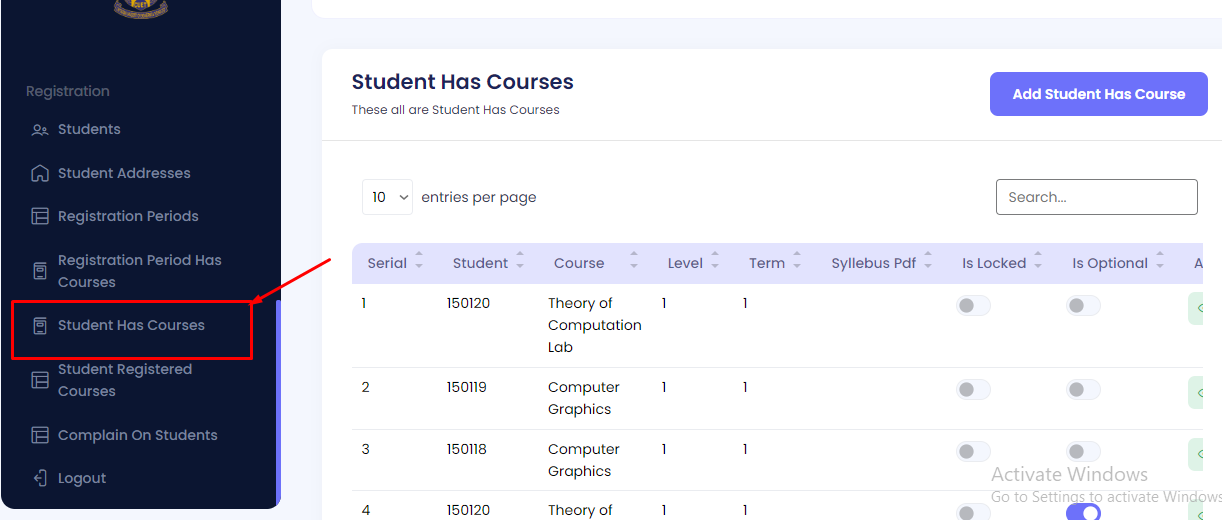
Task: Enable Is Optional for student 150119
Action: pos(1083,390)
